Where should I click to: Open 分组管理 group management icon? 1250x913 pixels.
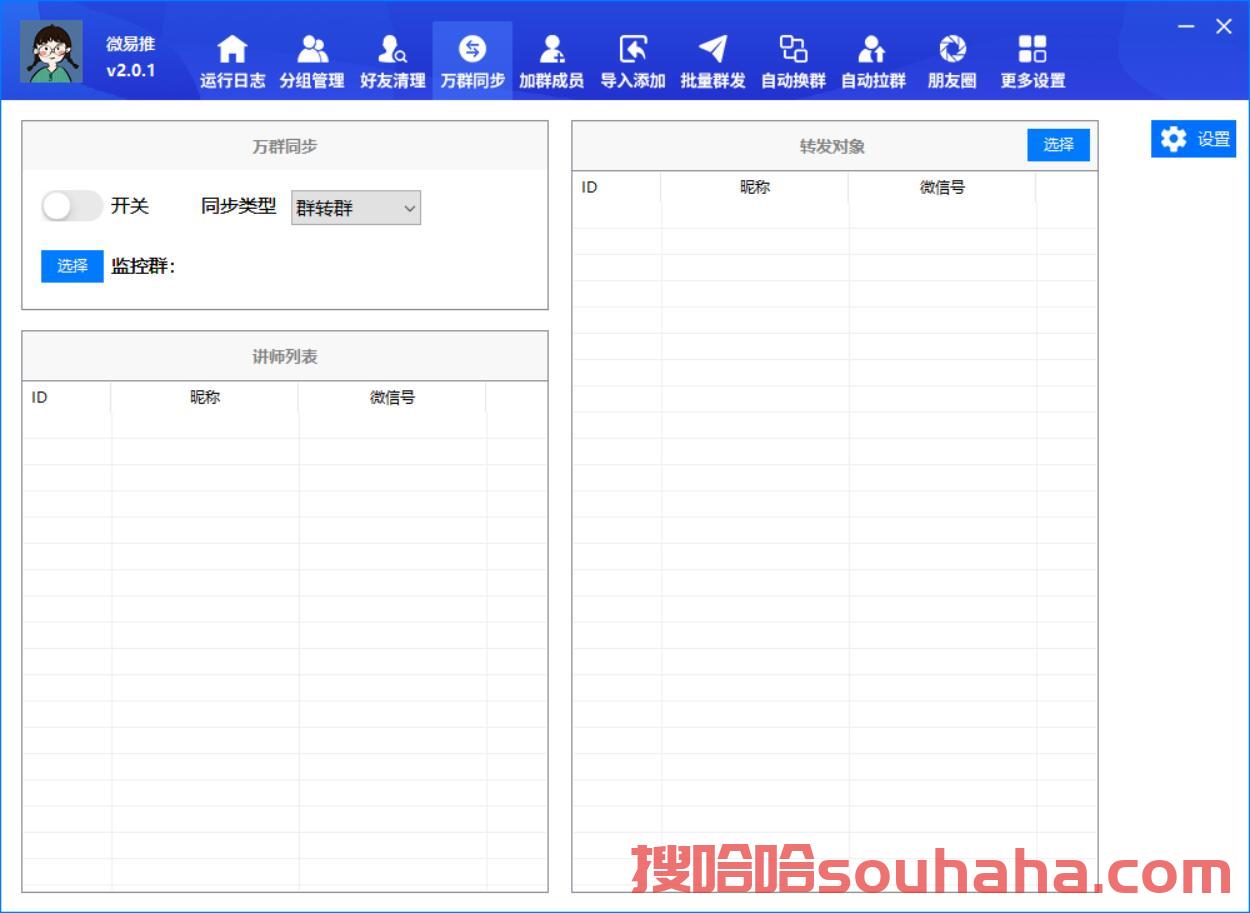coord(312,49)
